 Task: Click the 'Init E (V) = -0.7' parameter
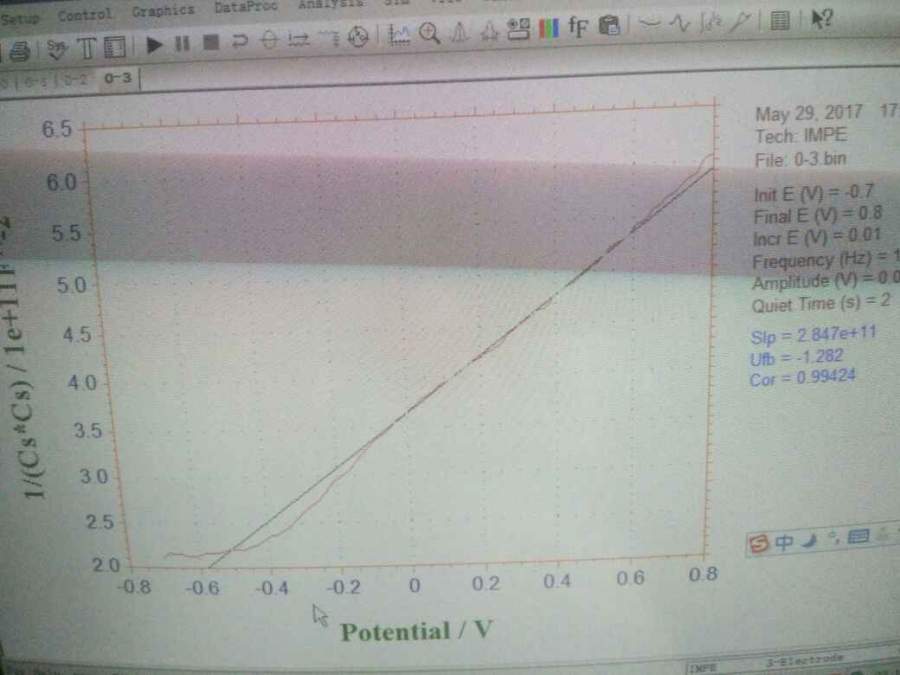(x=813, y=193)
